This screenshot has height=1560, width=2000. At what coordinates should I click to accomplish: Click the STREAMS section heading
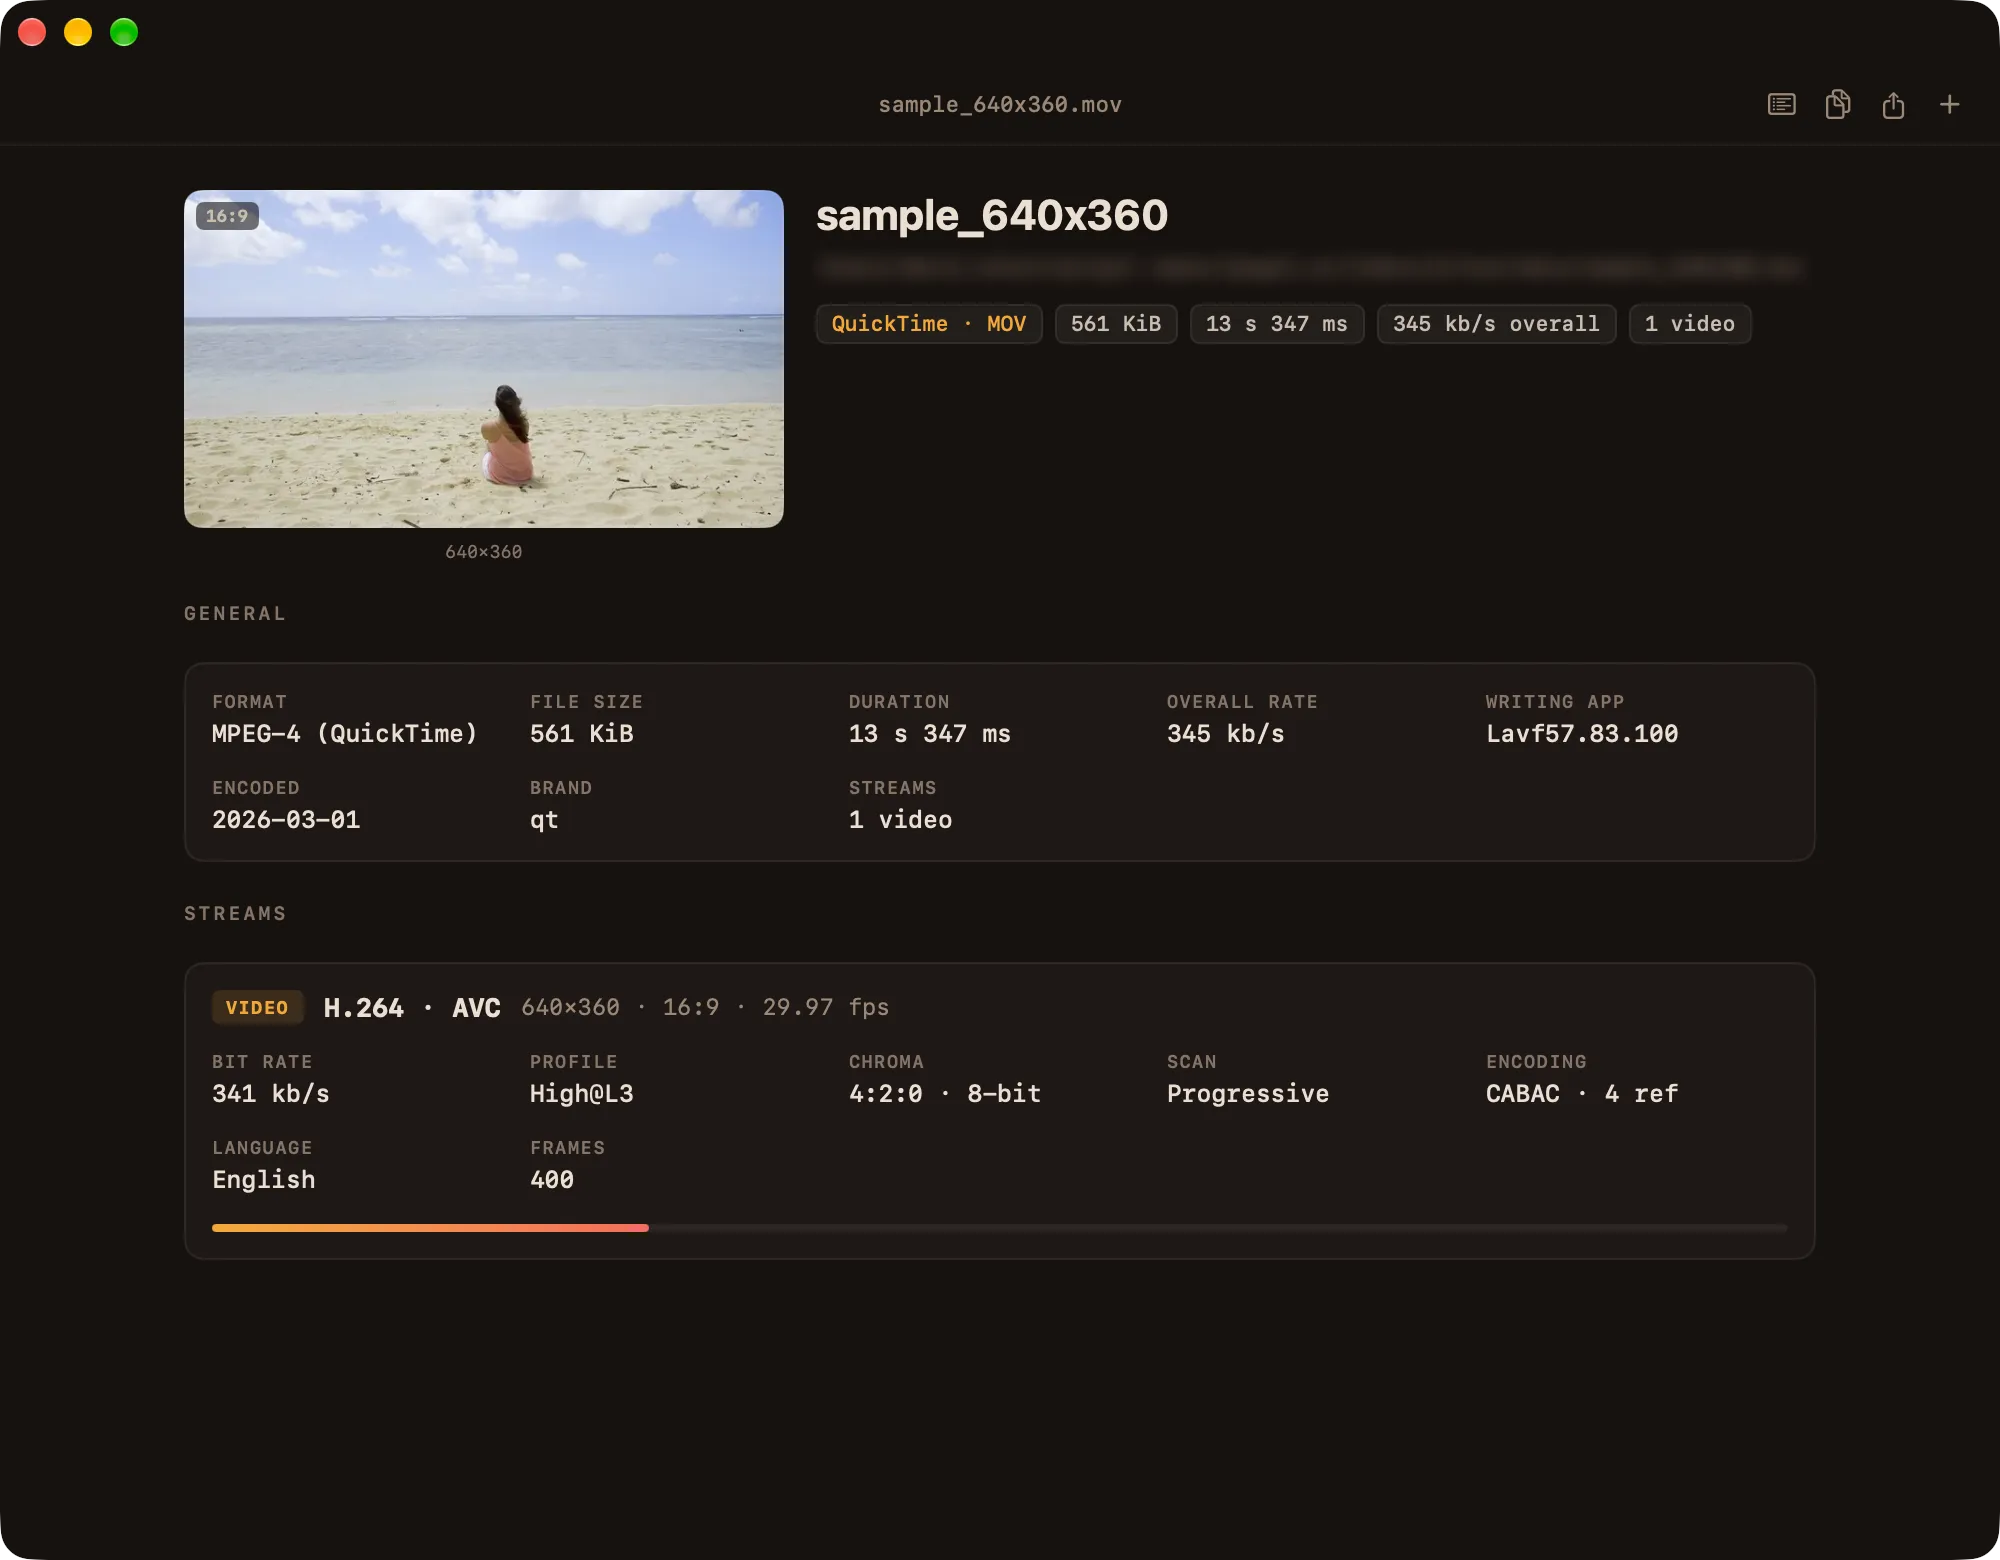235,913
